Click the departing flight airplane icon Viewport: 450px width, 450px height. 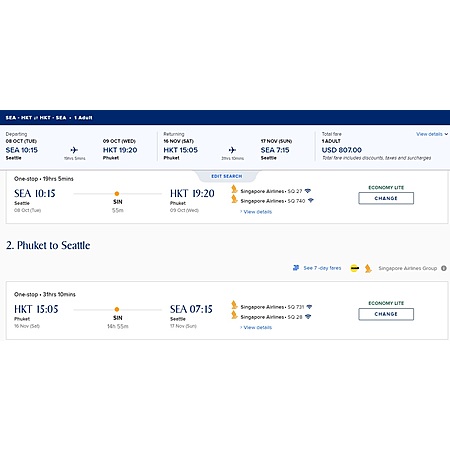(74, 150)
